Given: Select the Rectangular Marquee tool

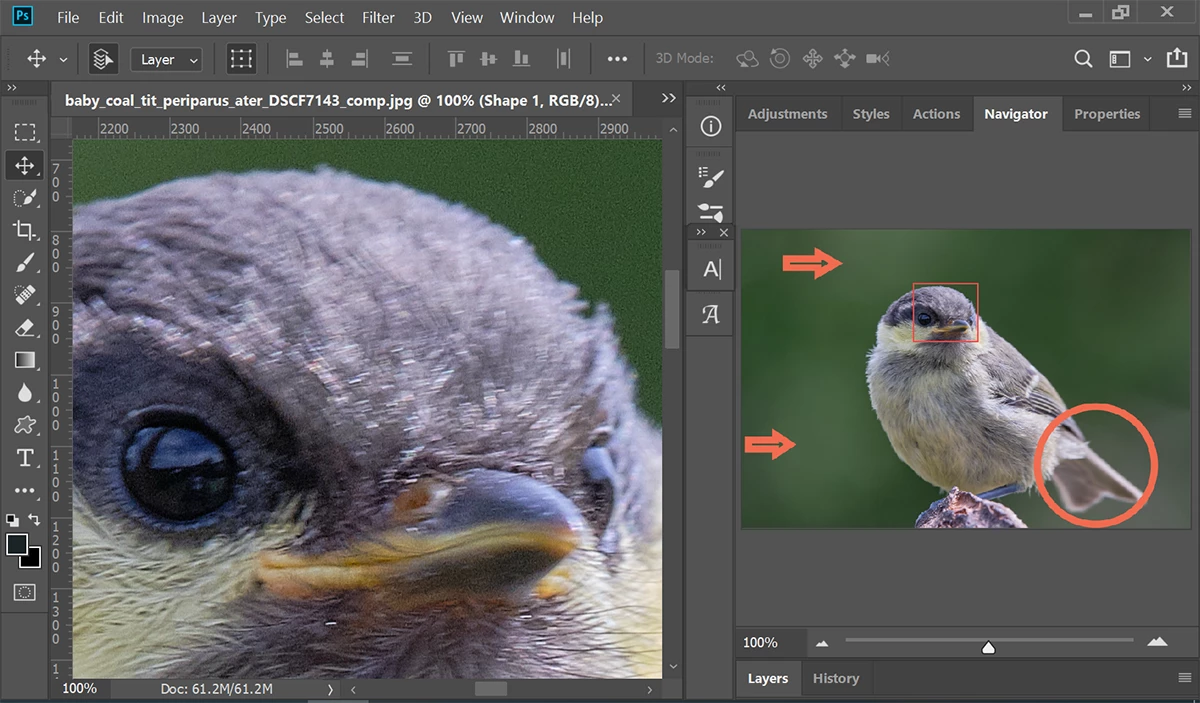Looking at the screenshot, I should [x=25, y=133].
